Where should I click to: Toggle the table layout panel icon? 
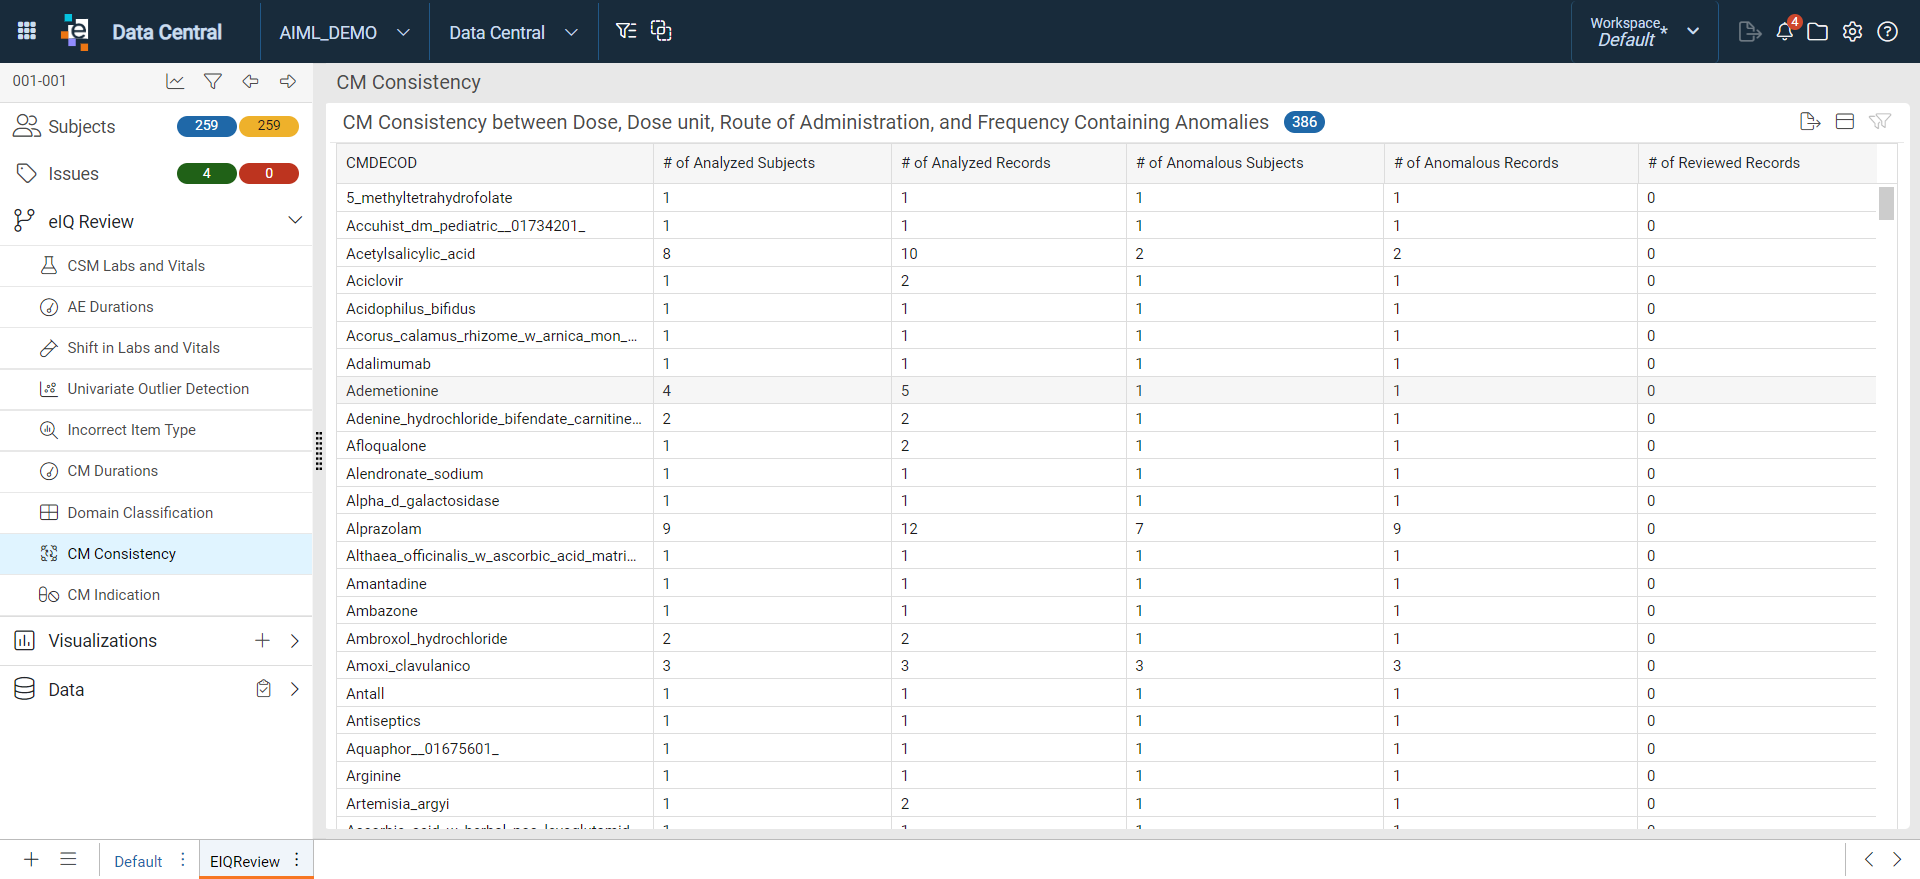(x=1845, y=121)
